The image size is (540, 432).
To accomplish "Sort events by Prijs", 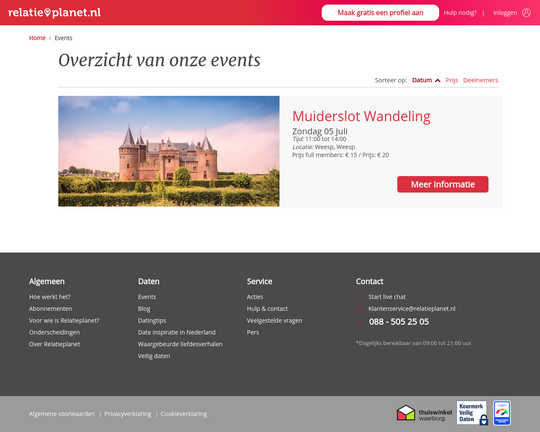I will coord(451,80).
